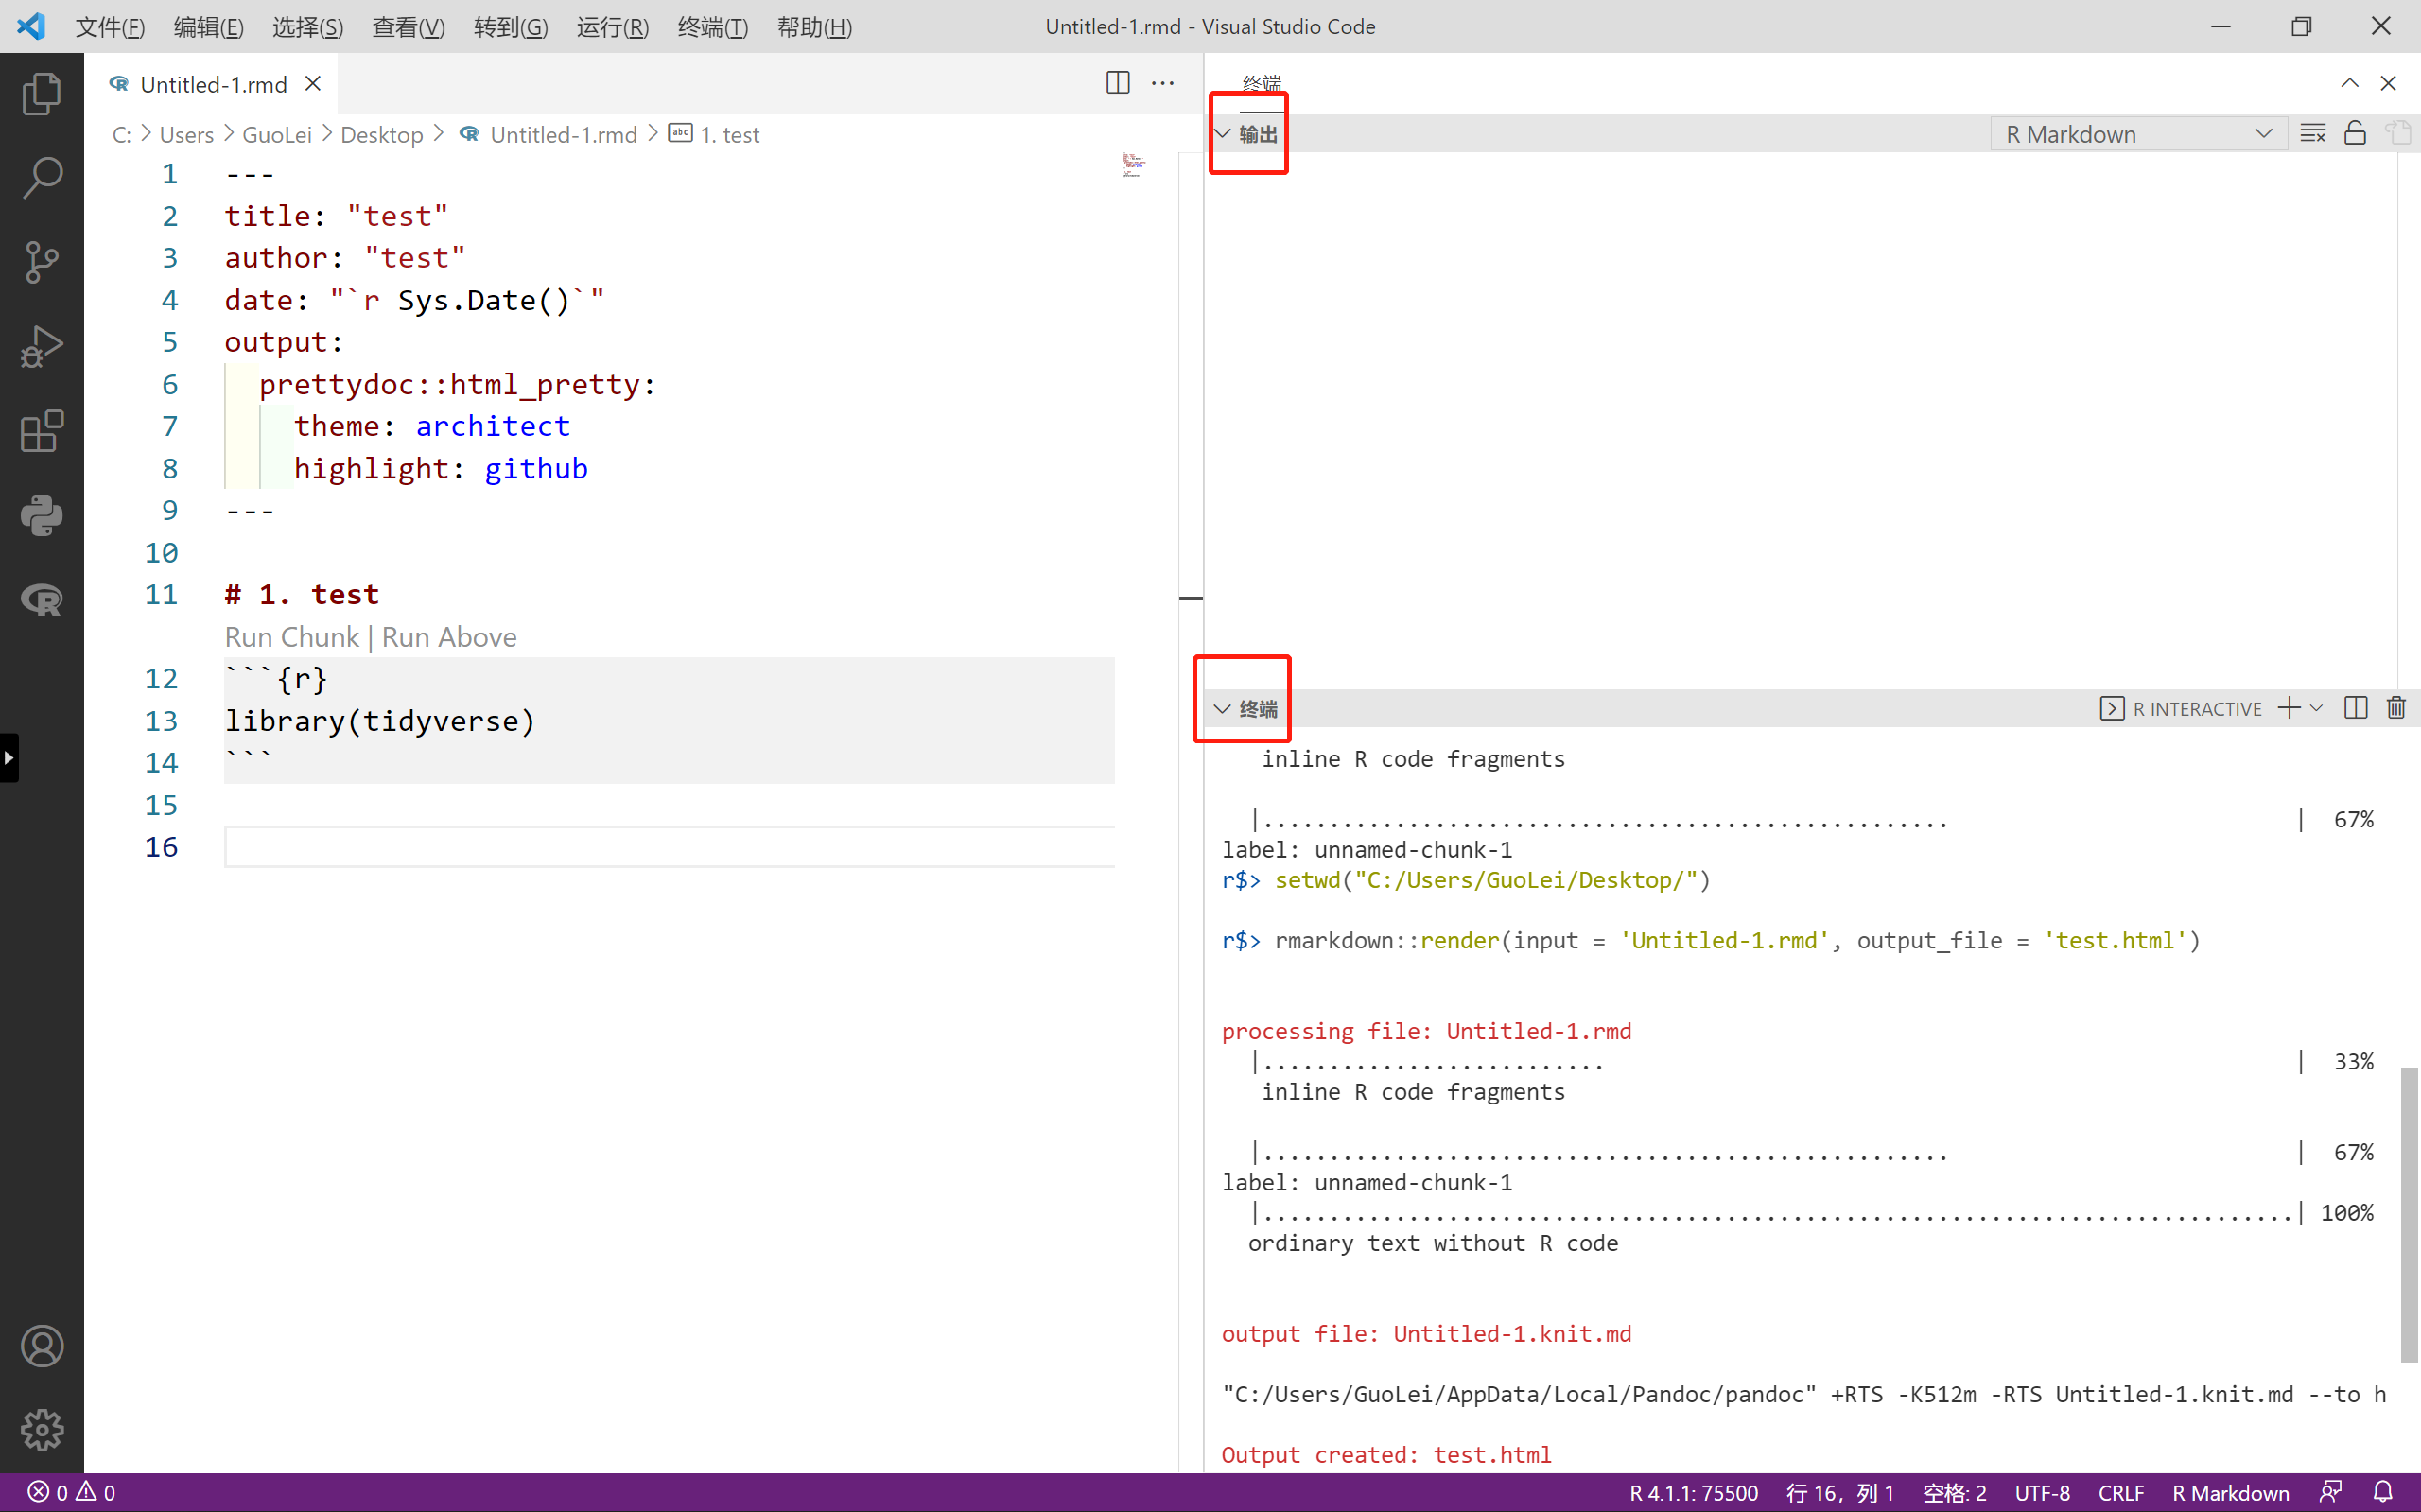Toggle the read-only lock on the output panel
The width and height of the screenshot is (2421, 1512).
tap(2354, 132)
